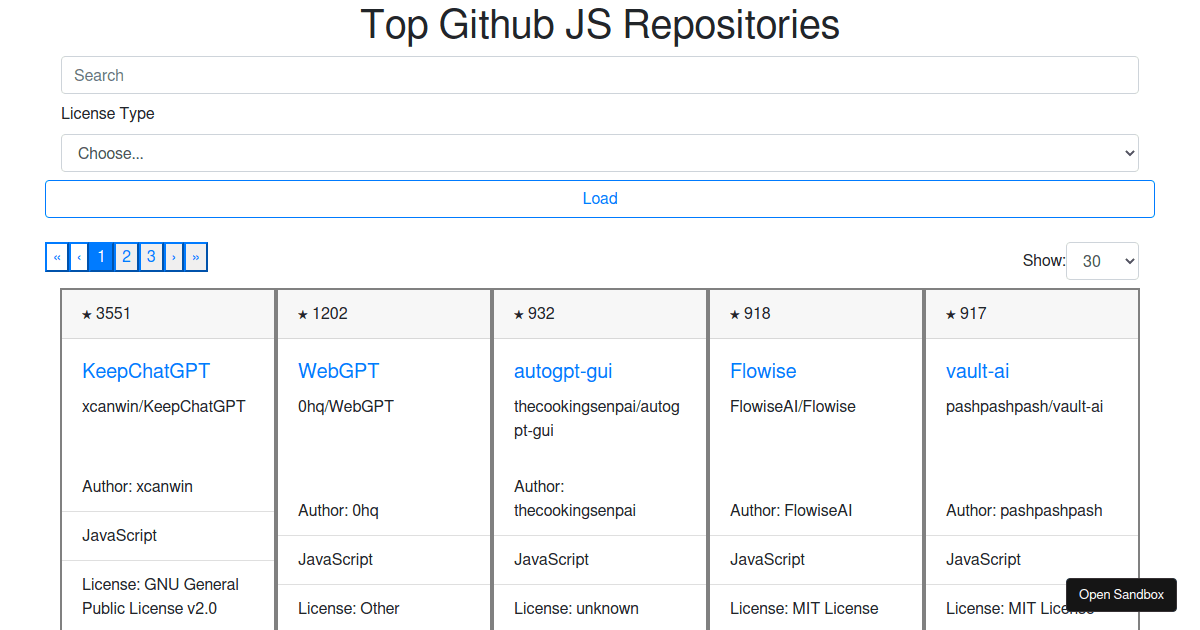Go to first page using double-left arrow
This screenshot has height=630, width=1200.
click(x=57, y=257)
